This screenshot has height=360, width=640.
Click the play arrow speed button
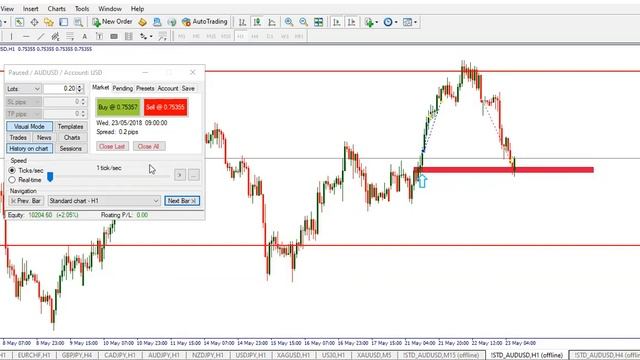[x=180, y=175]
